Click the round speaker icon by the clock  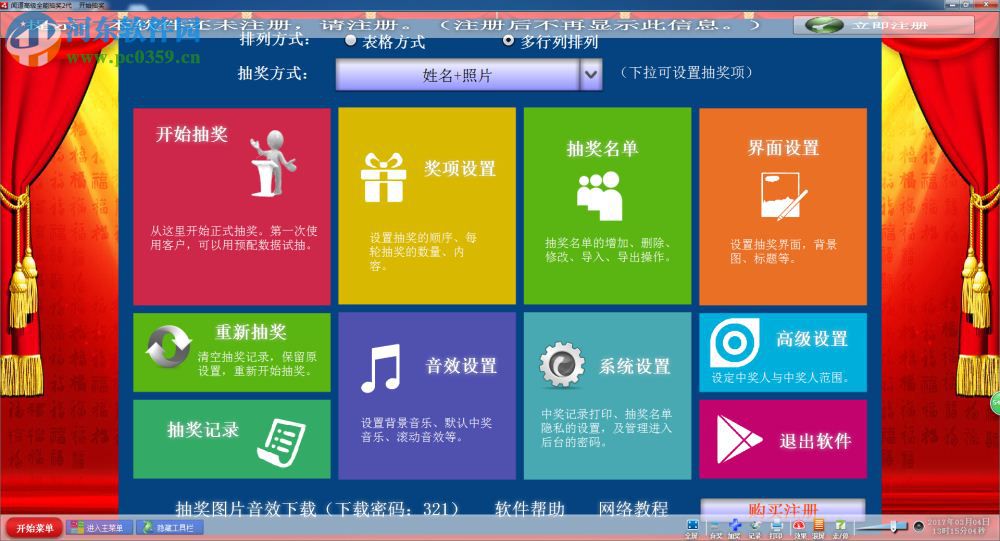point(918,526)
